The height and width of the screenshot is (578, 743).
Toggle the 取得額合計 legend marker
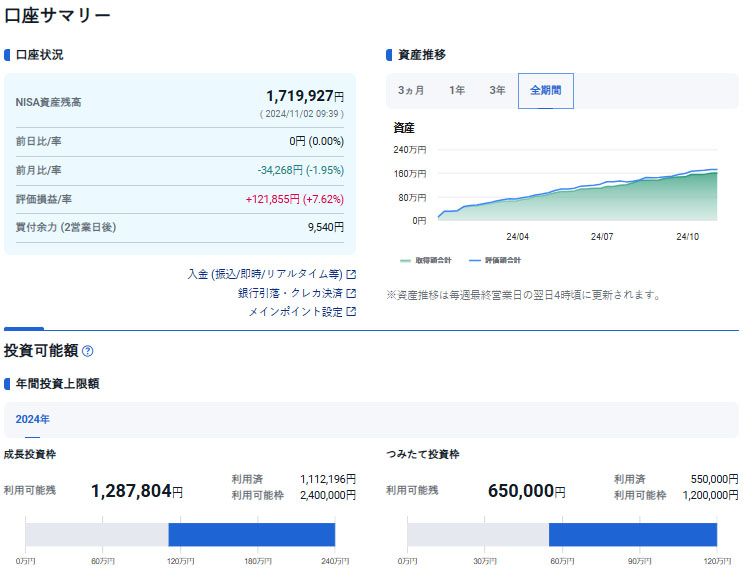[x=405, y=260]
